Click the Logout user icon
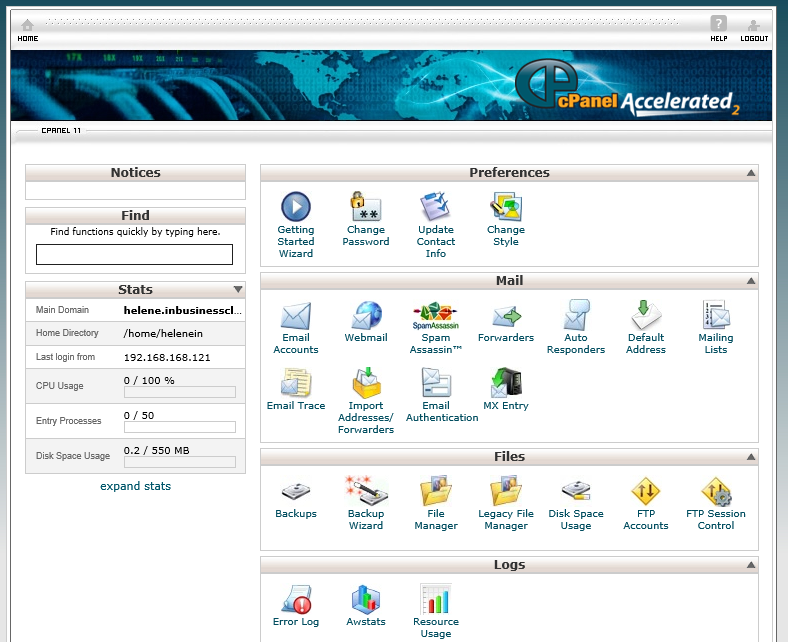788x642 pixels. (x=753, y=25)
